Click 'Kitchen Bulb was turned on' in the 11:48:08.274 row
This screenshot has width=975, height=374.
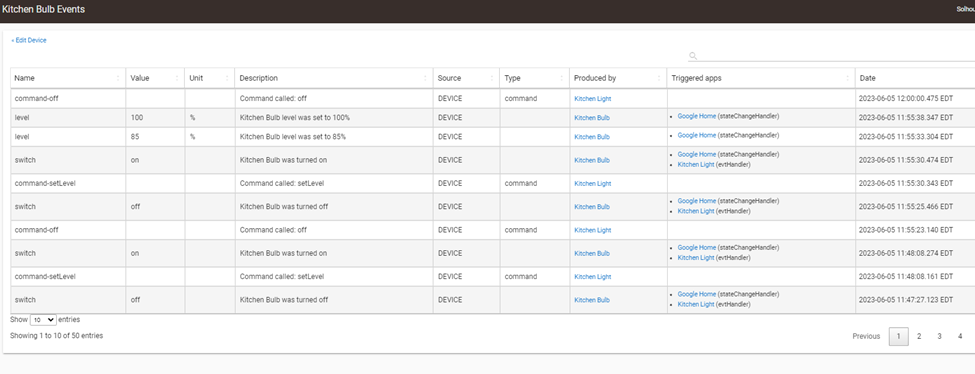pyautogui.click(x=283, y=253)
